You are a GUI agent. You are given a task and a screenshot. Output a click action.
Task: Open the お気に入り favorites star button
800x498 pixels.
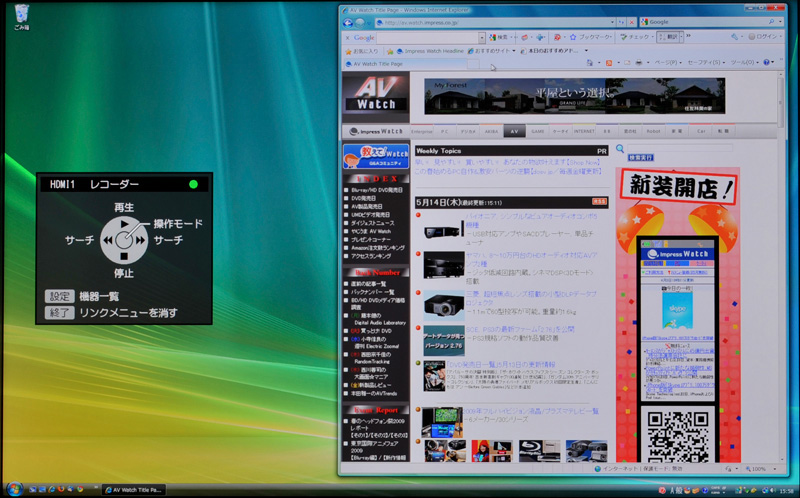[362, 51]
